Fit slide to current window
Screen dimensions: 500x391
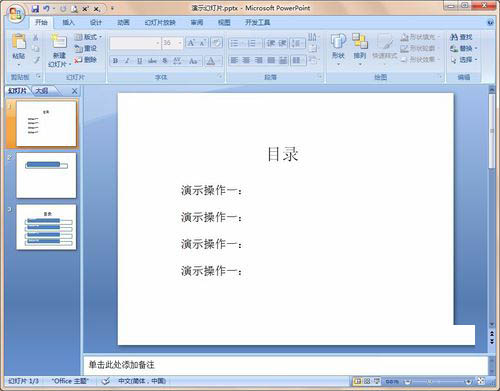[x=481, y=381]
